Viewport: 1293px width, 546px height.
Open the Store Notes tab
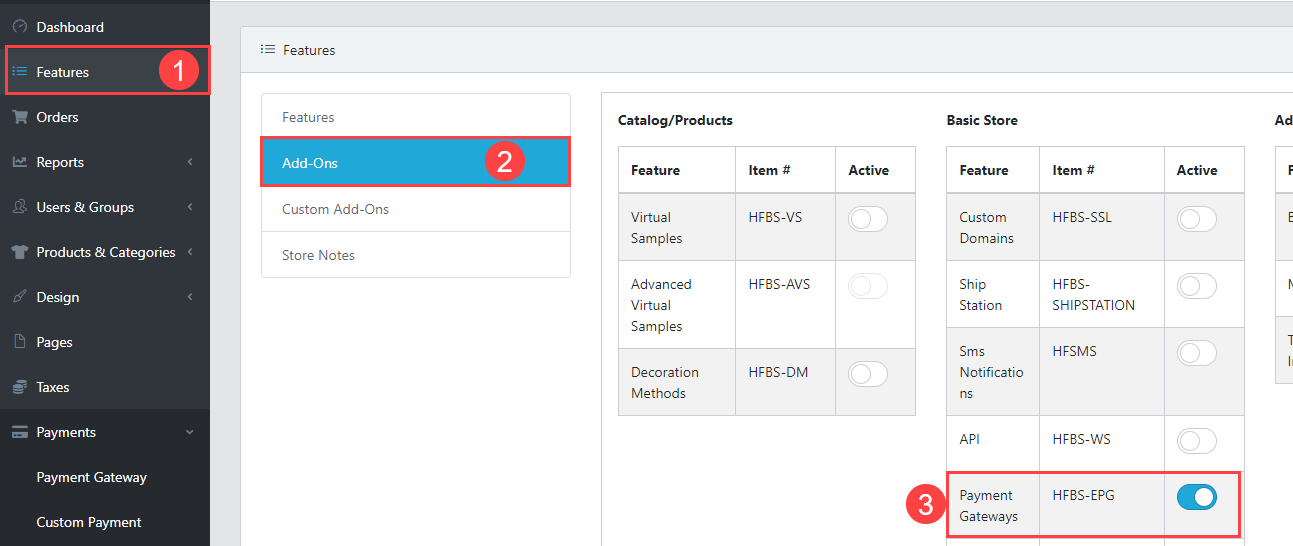click(318, 255)
